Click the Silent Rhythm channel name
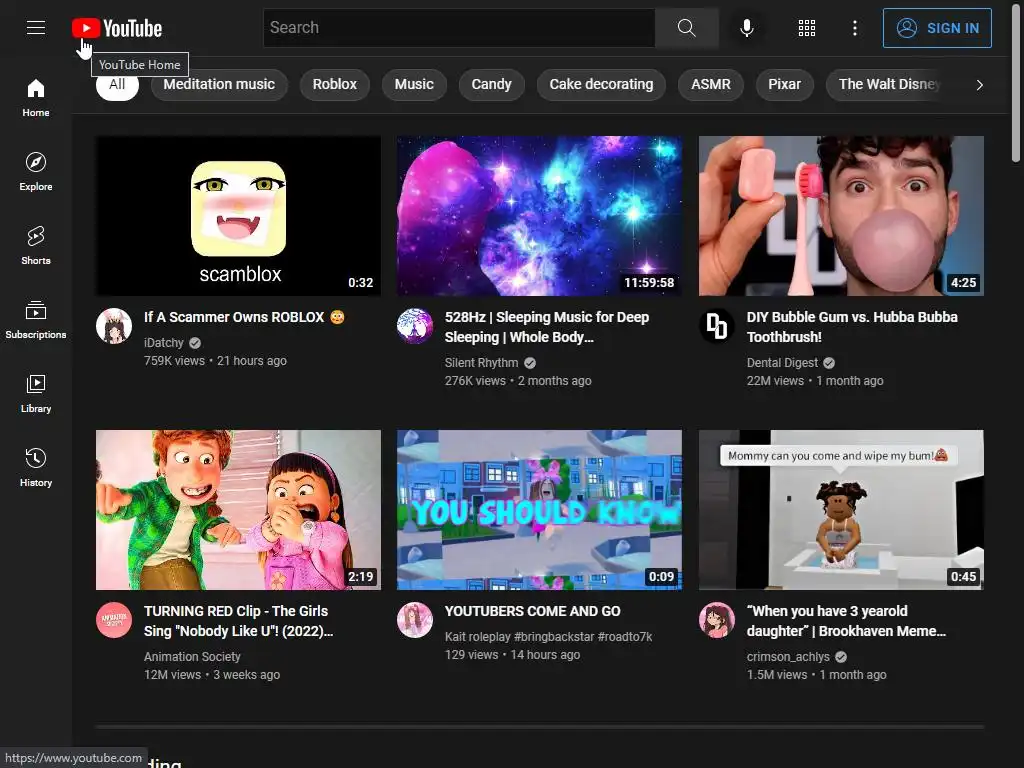 tap(481, 363)
